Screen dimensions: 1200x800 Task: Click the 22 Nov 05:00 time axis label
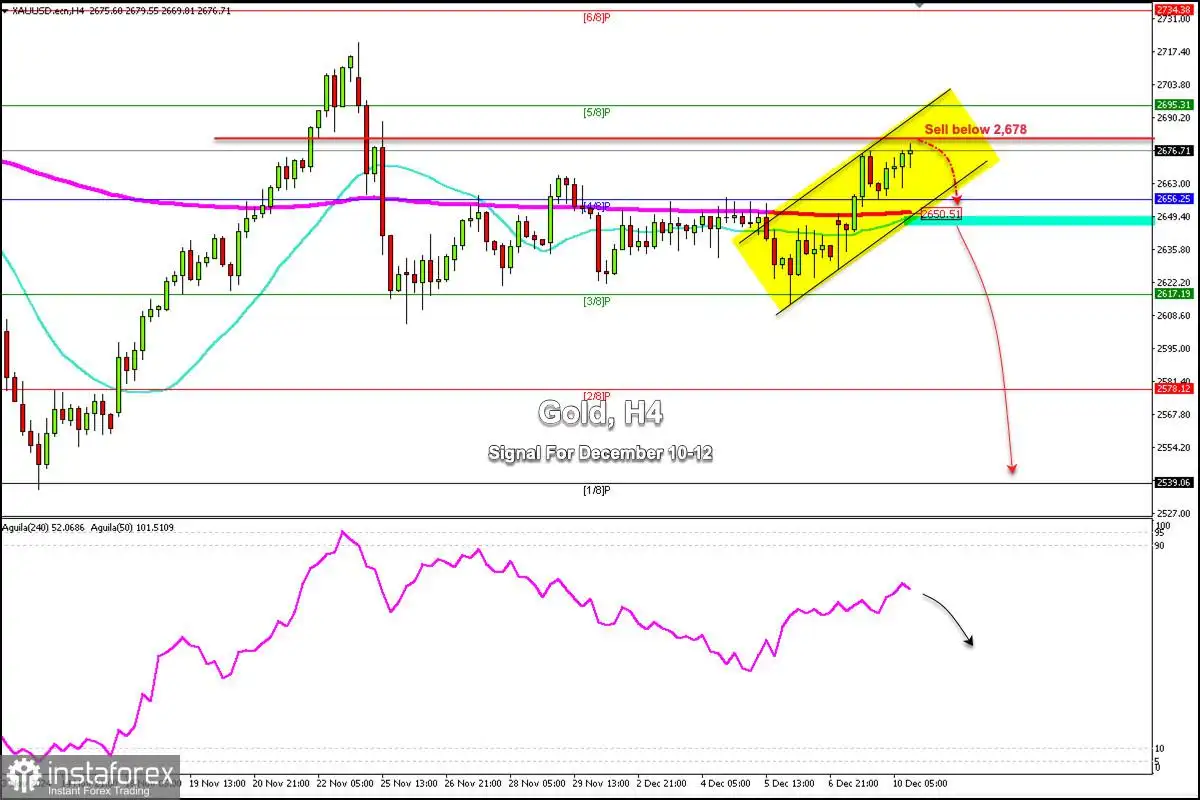click(346, 783)
